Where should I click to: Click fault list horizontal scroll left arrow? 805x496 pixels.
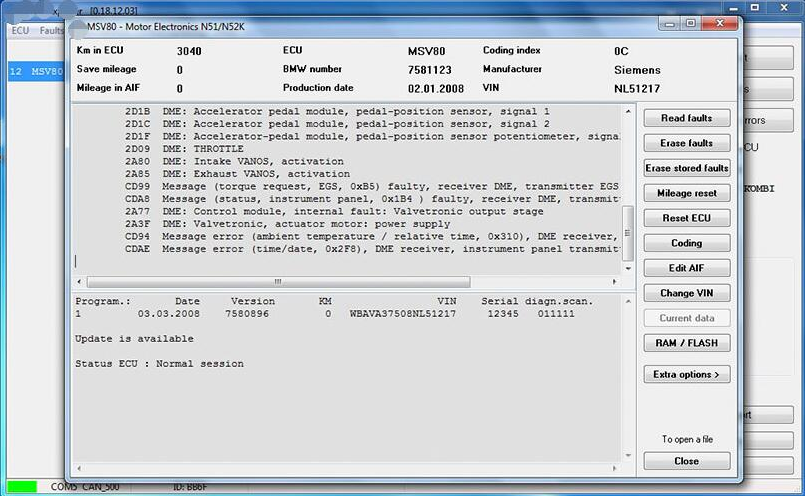pyautogui.click(x=79, y=282)
